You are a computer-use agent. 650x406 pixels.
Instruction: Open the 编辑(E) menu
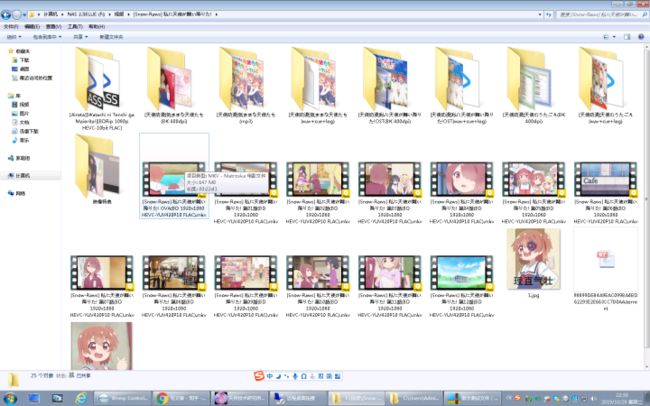pyautogui.click(x=32, y=27)
